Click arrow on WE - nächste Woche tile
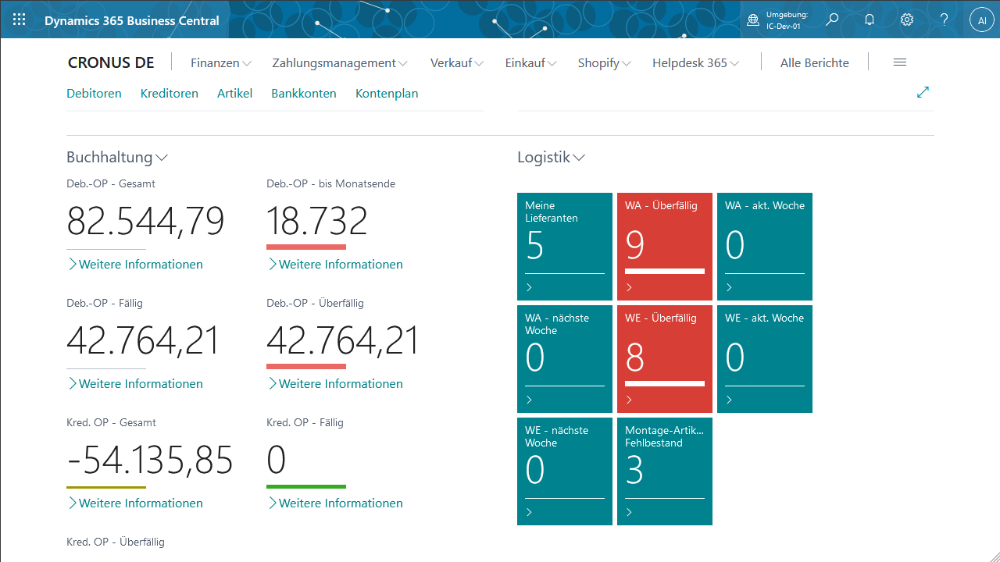 529,512
